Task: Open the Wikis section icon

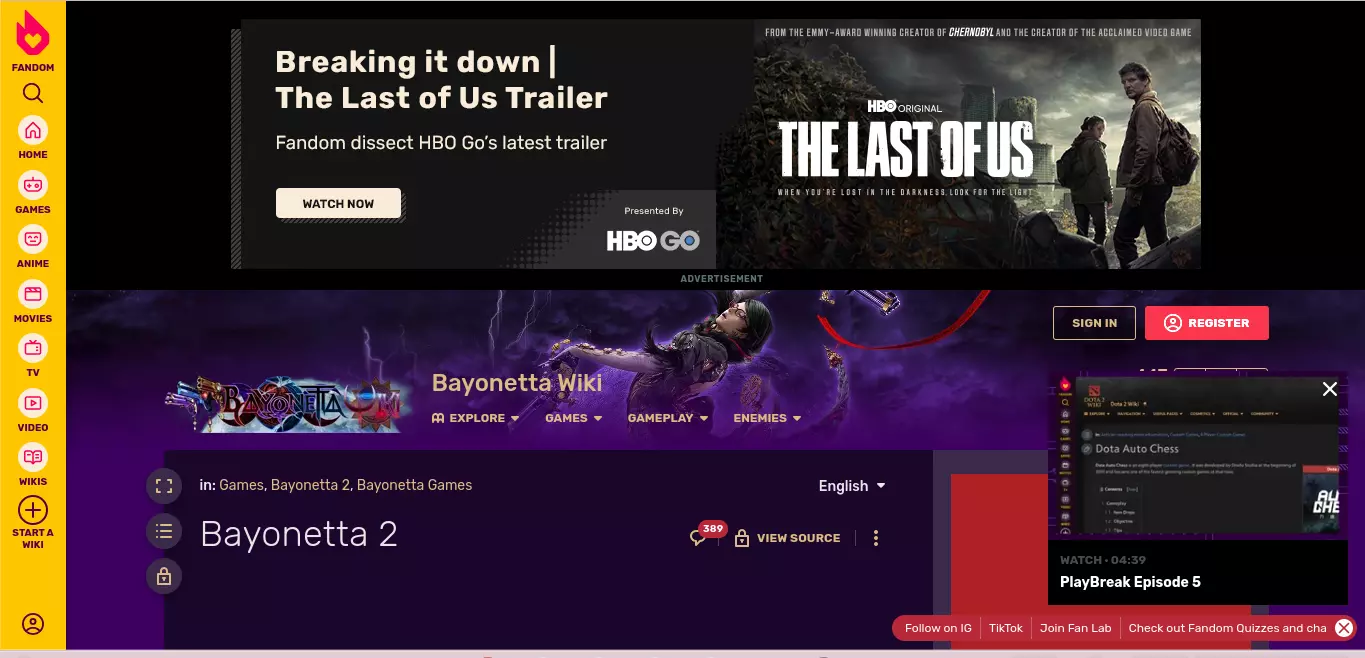Action: pos(33,457)
